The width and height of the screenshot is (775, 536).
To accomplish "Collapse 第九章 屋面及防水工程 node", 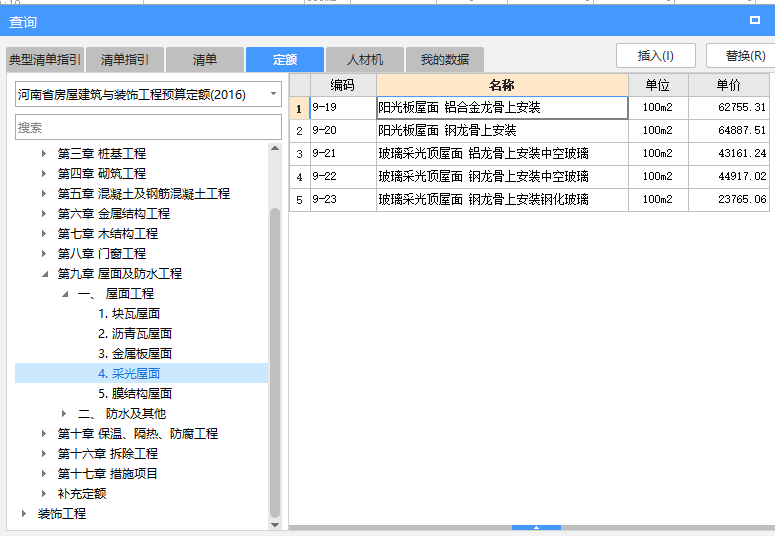I will click(x=44, y=274).
